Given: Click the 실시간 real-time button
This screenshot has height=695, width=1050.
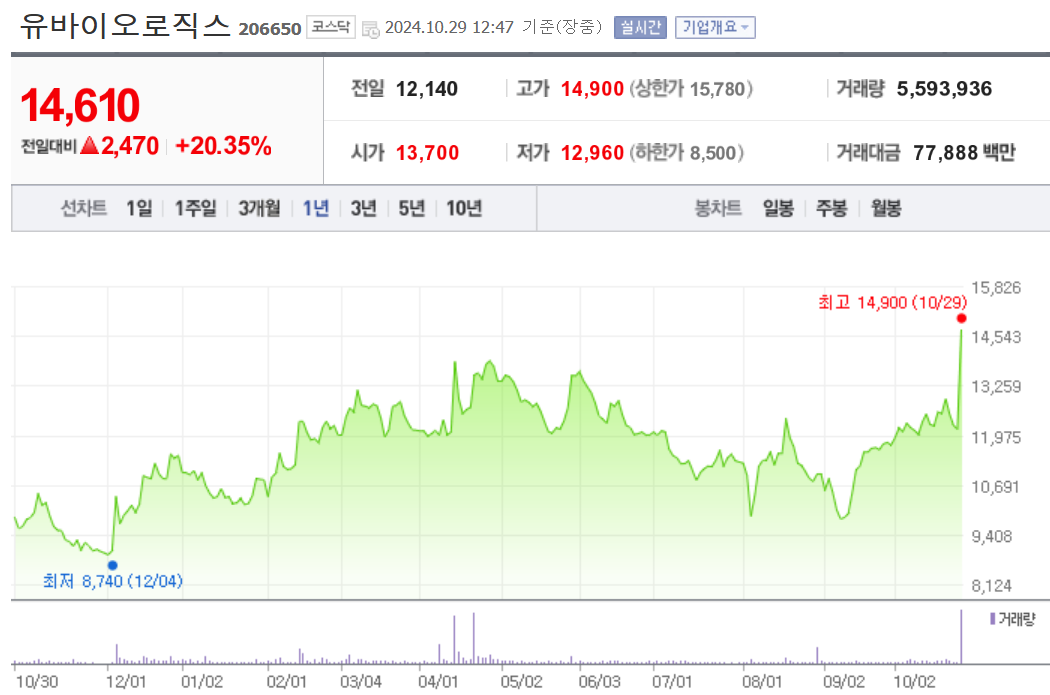Looking at the screenshot, I should [x=640, y=27].
